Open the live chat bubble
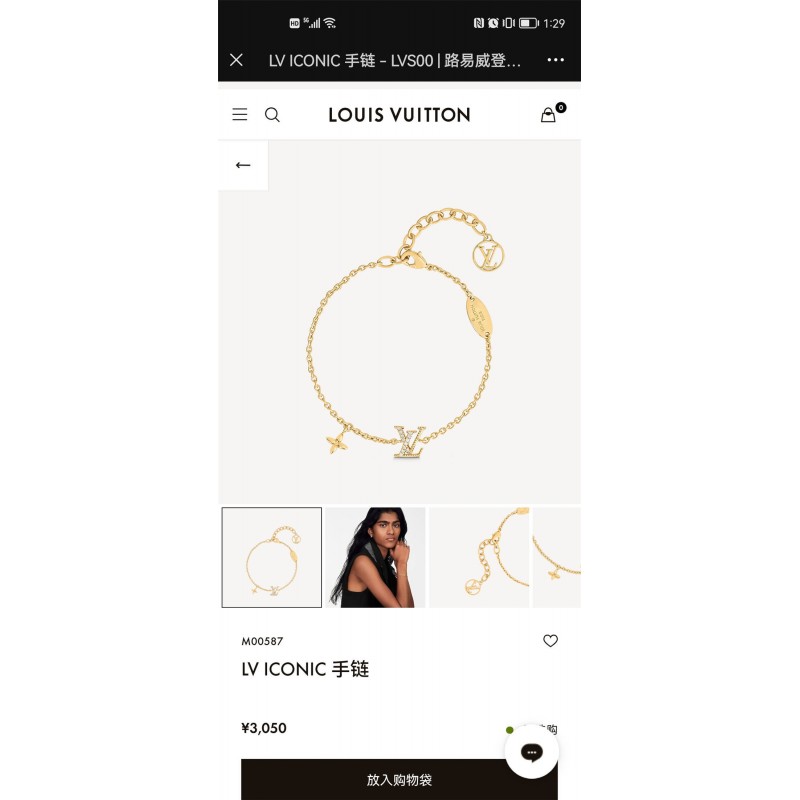This screenshot has height=800, width=800. coord(532,752)
